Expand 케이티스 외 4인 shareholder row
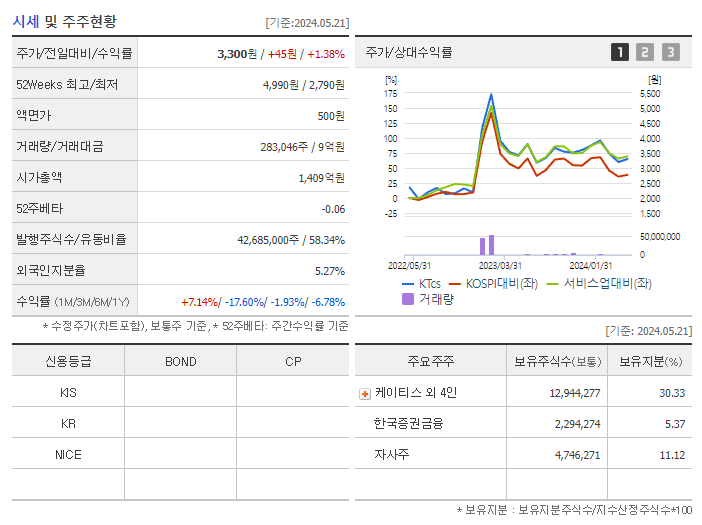 [x=365, y=394]
